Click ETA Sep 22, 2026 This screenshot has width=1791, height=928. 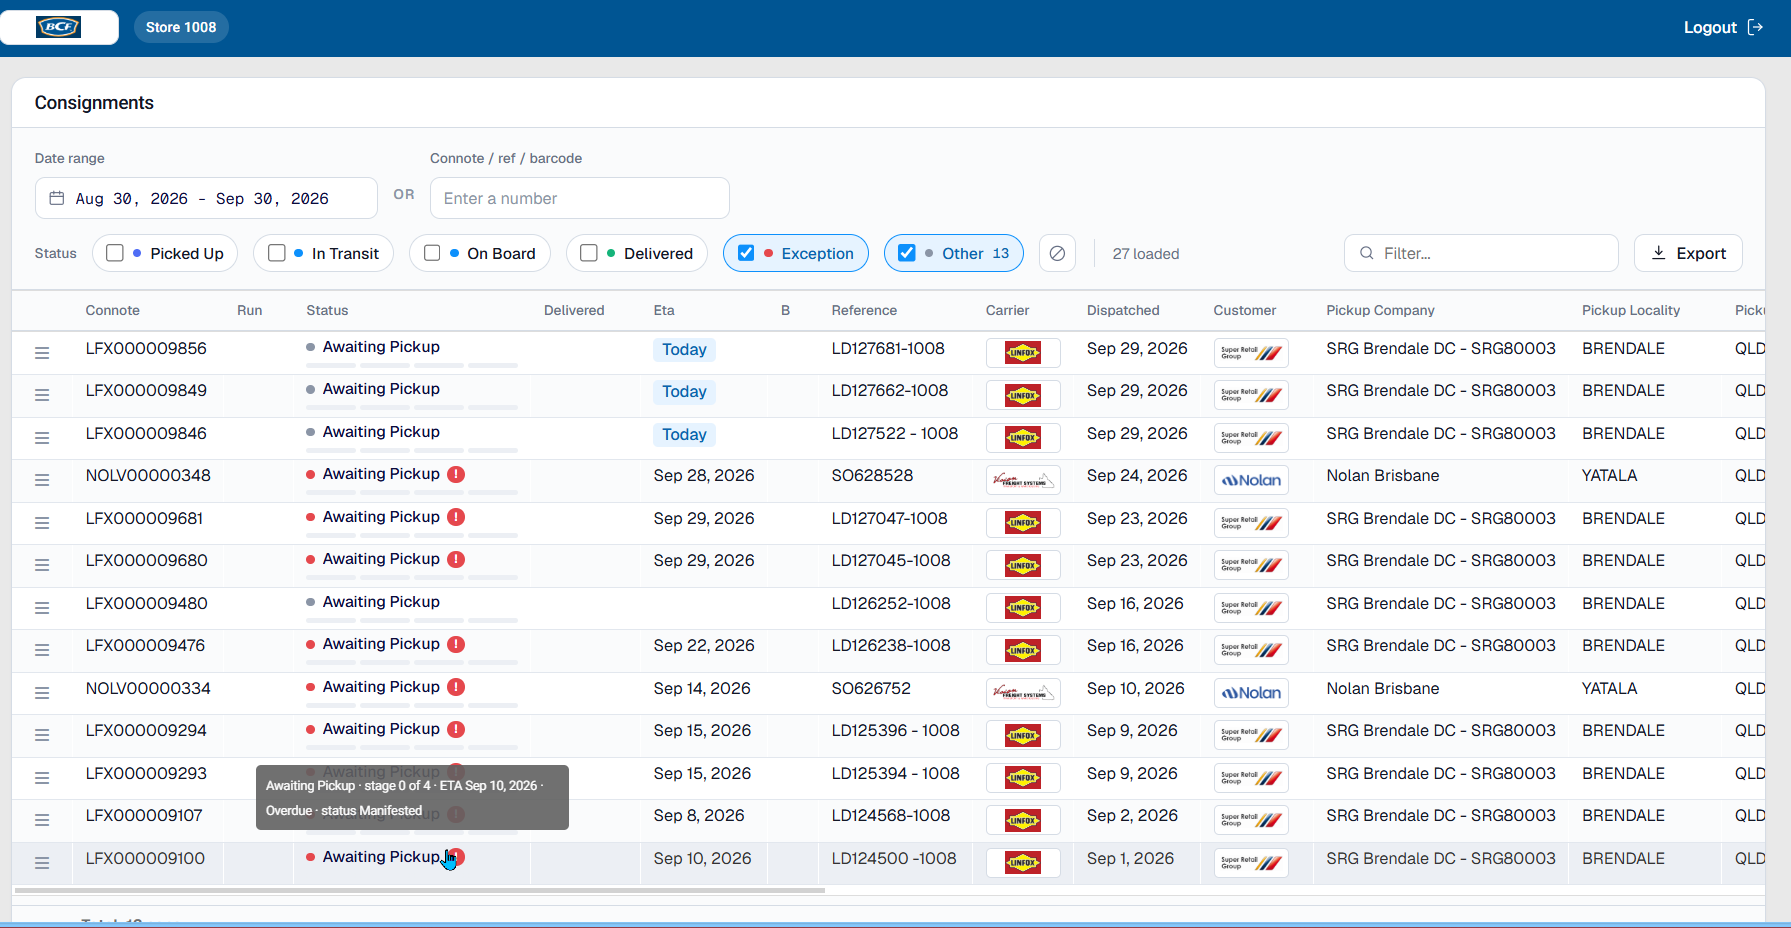coord(704,645)
